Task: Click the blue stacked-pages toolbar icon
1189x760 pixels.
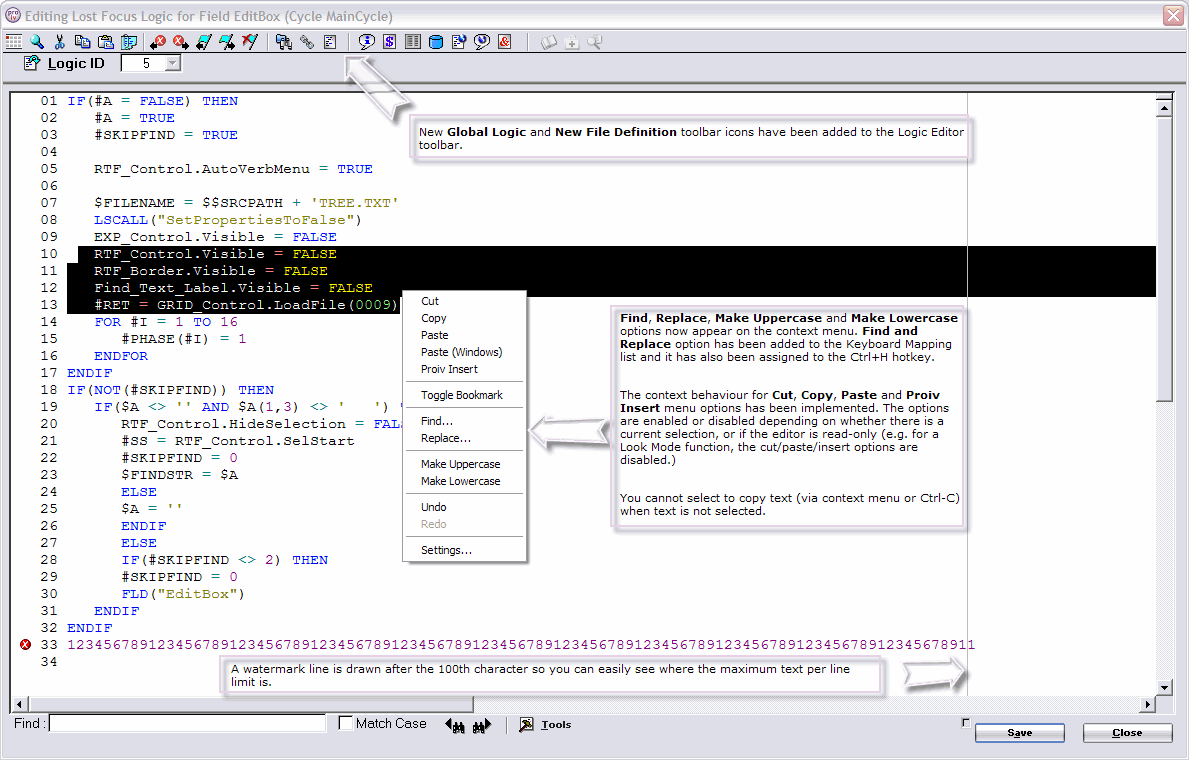Action: (129, 42)
